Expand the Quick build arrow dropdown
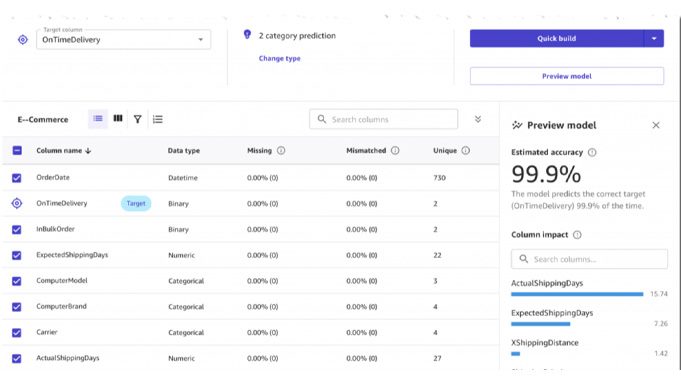The image size is (681, 381). [x=654, y=38]
